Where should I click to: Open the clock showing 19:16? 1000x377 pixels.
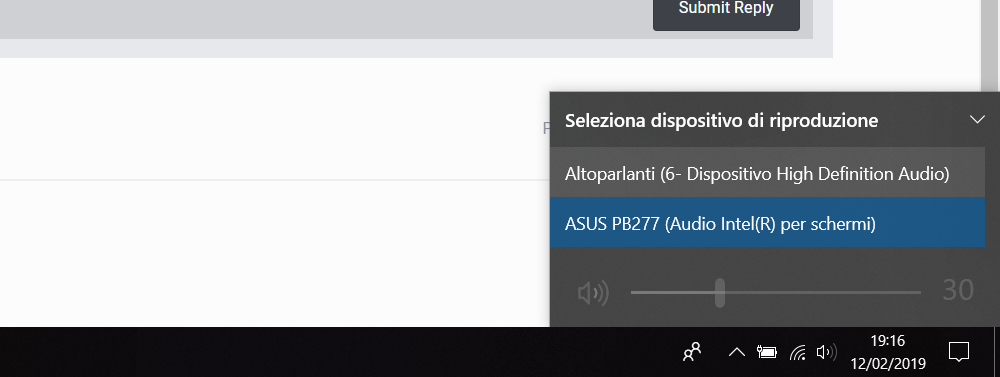[887, 352]
